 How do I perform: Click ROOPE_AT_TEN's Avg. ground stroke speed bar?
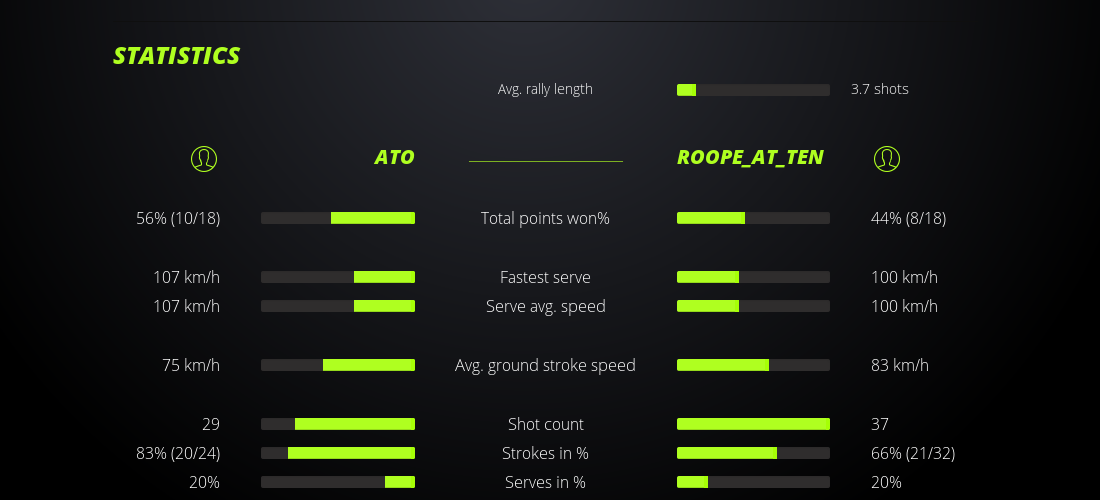[x=753, y=365]
